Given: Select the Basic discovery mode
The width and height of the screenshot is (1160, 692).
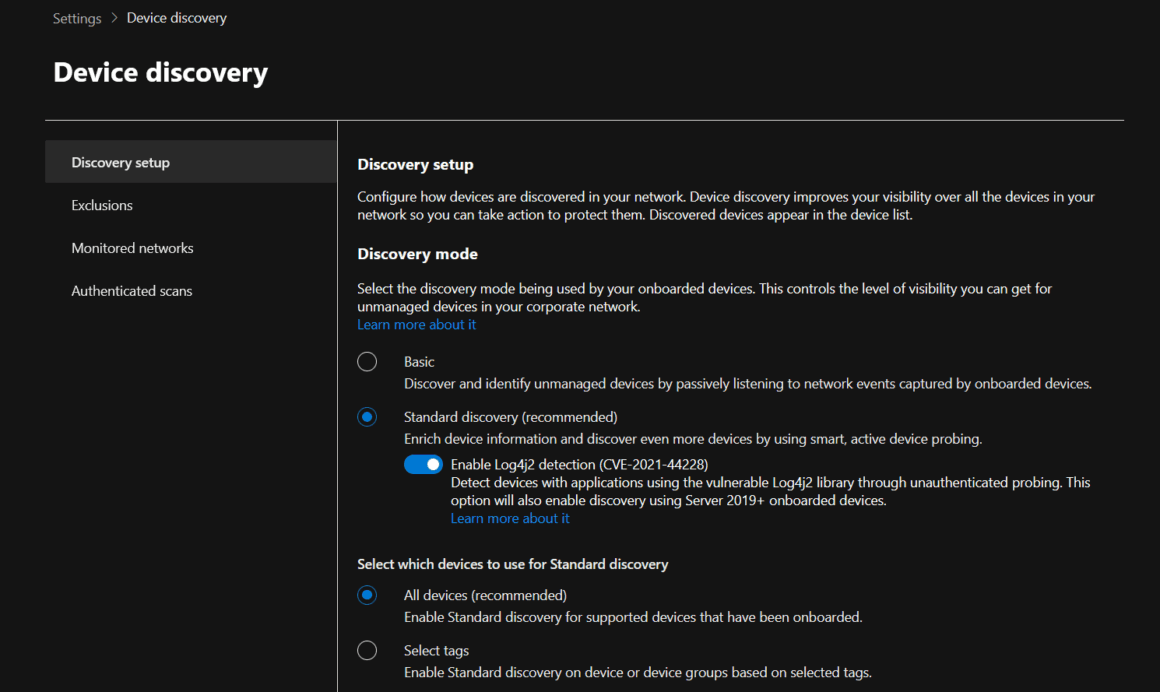Looking at the screenshot, I should pos(367,362).
